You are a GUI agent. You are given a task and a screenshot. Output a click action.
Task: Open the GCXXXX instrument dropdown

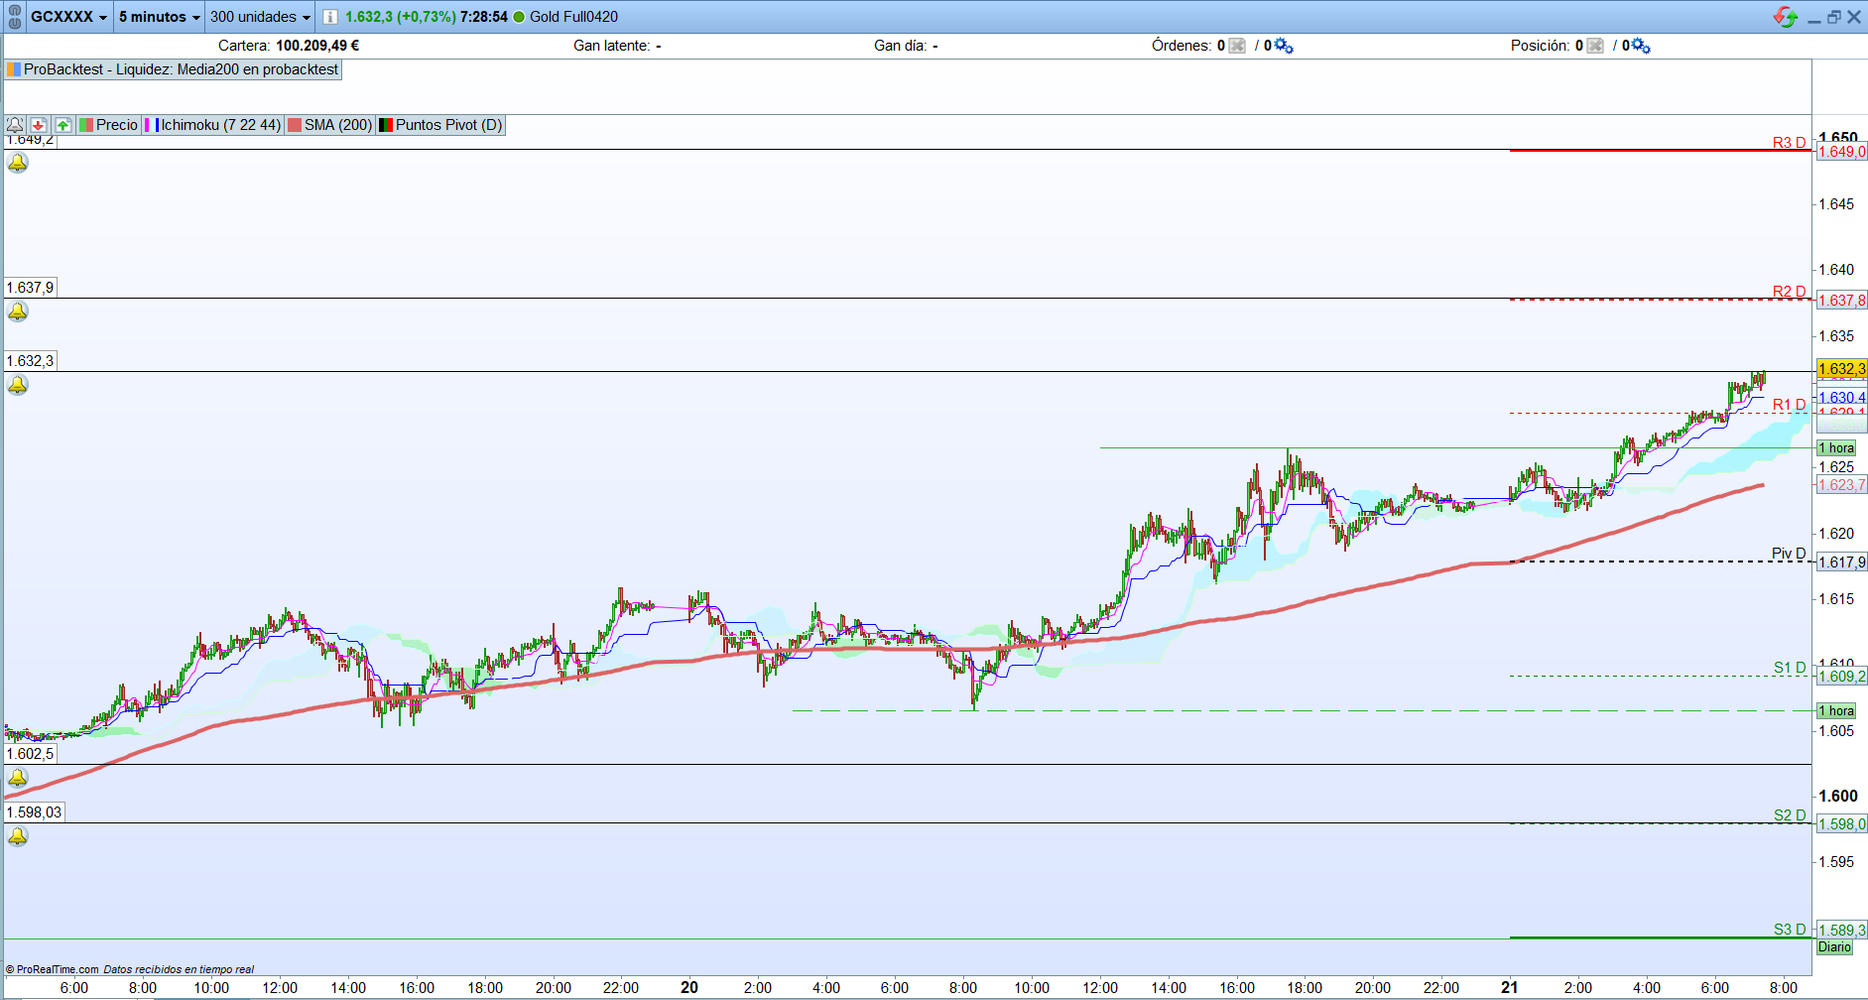(x=68, y=17)
